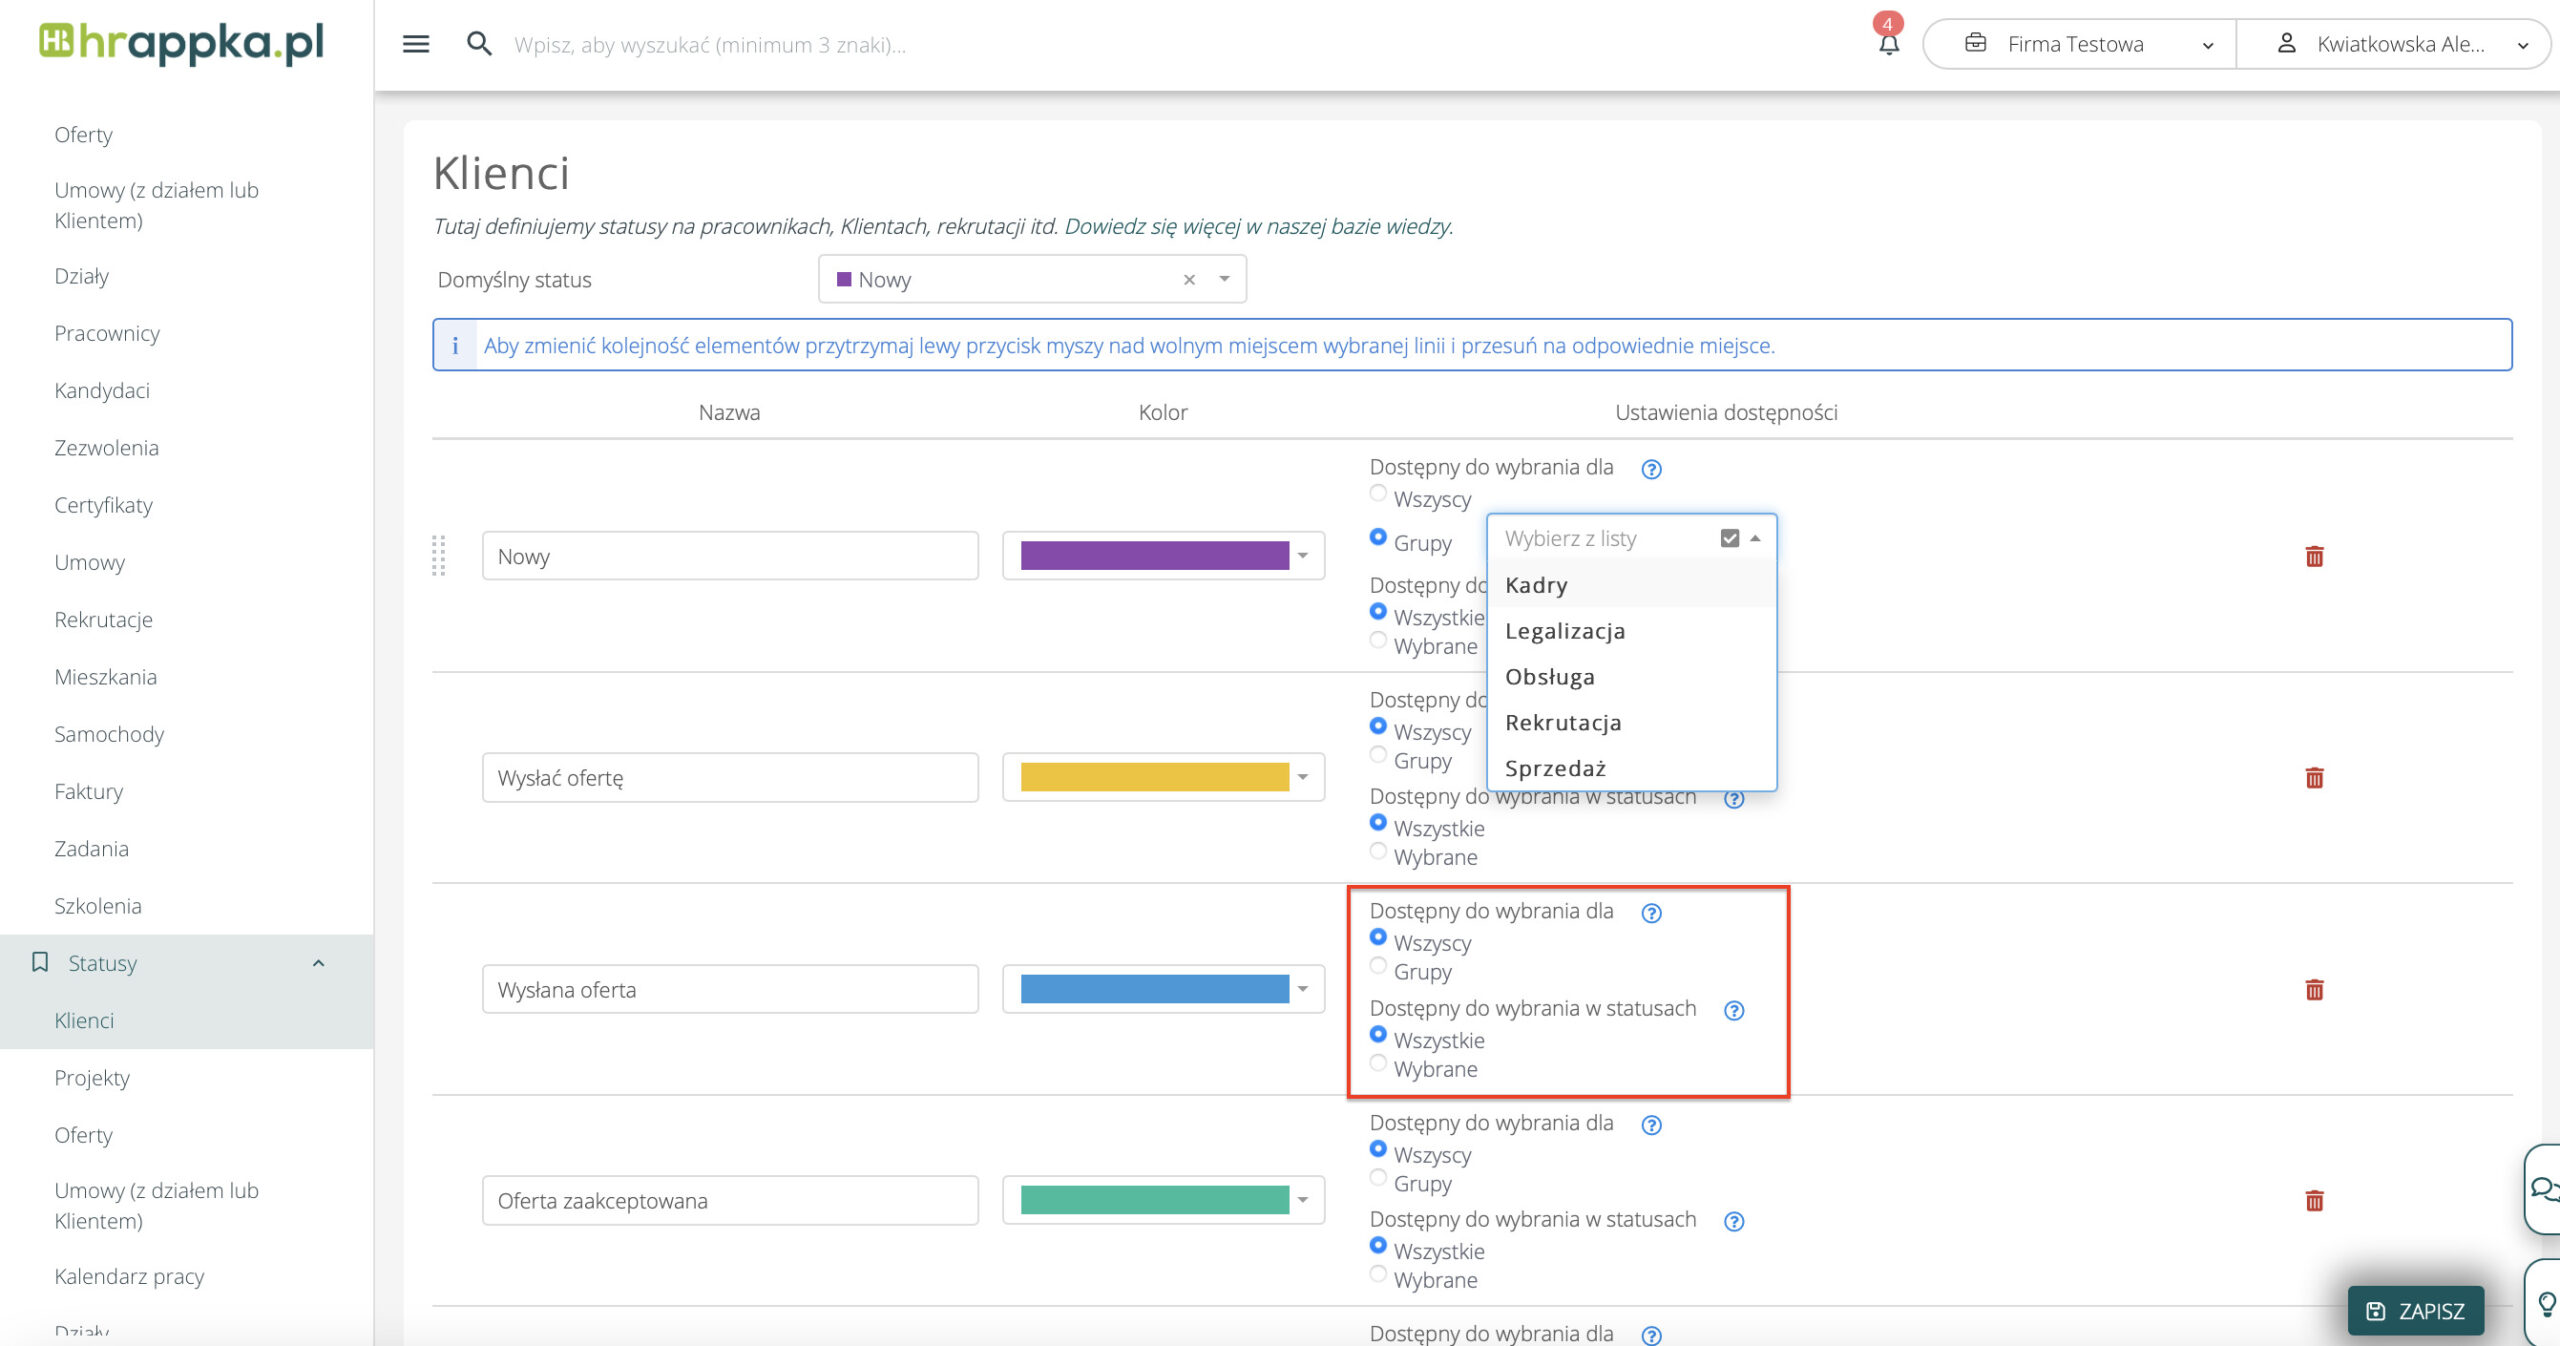Viewport: 2560px width, 1346px height.
Task: Click help icon in Wysłana oferta row
Action: [x=1651, y=913]
